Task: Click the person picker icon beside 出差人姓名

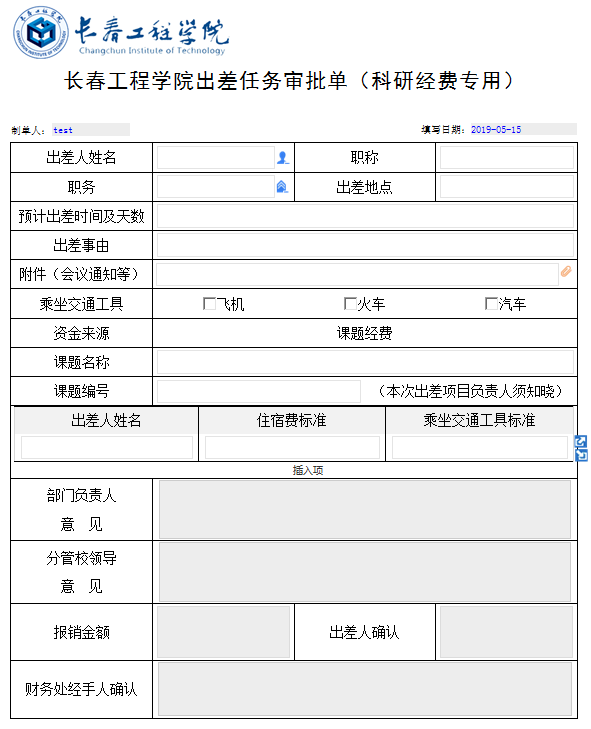Action: (x=283, y=158)
